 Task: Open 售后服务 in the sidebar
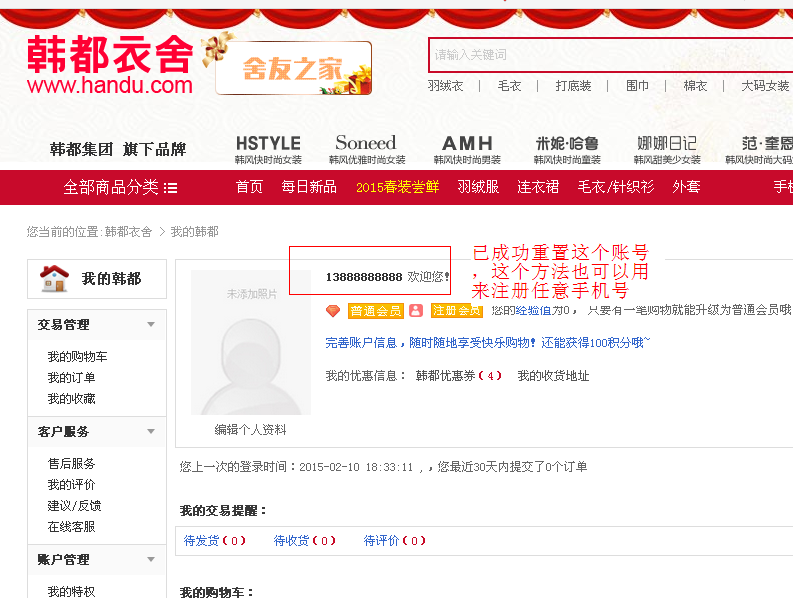pyautogui.click(x=71, y=463)
